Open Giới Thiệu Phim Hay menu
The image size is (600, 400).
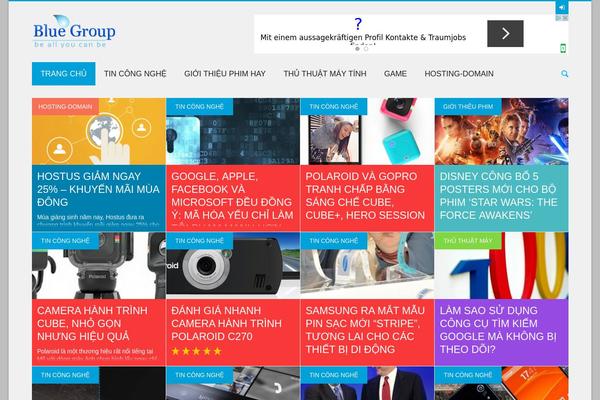coord(225,73)
